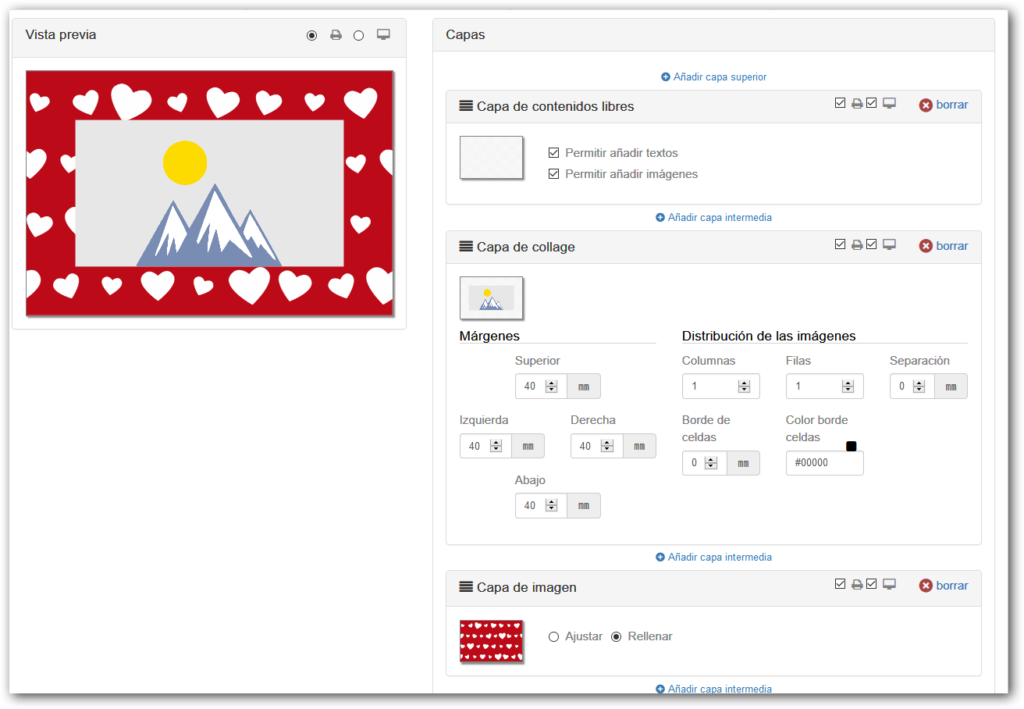Click the Borde de celdas stepper arrows
The image size is (1024, 709).
coord(711,463)
